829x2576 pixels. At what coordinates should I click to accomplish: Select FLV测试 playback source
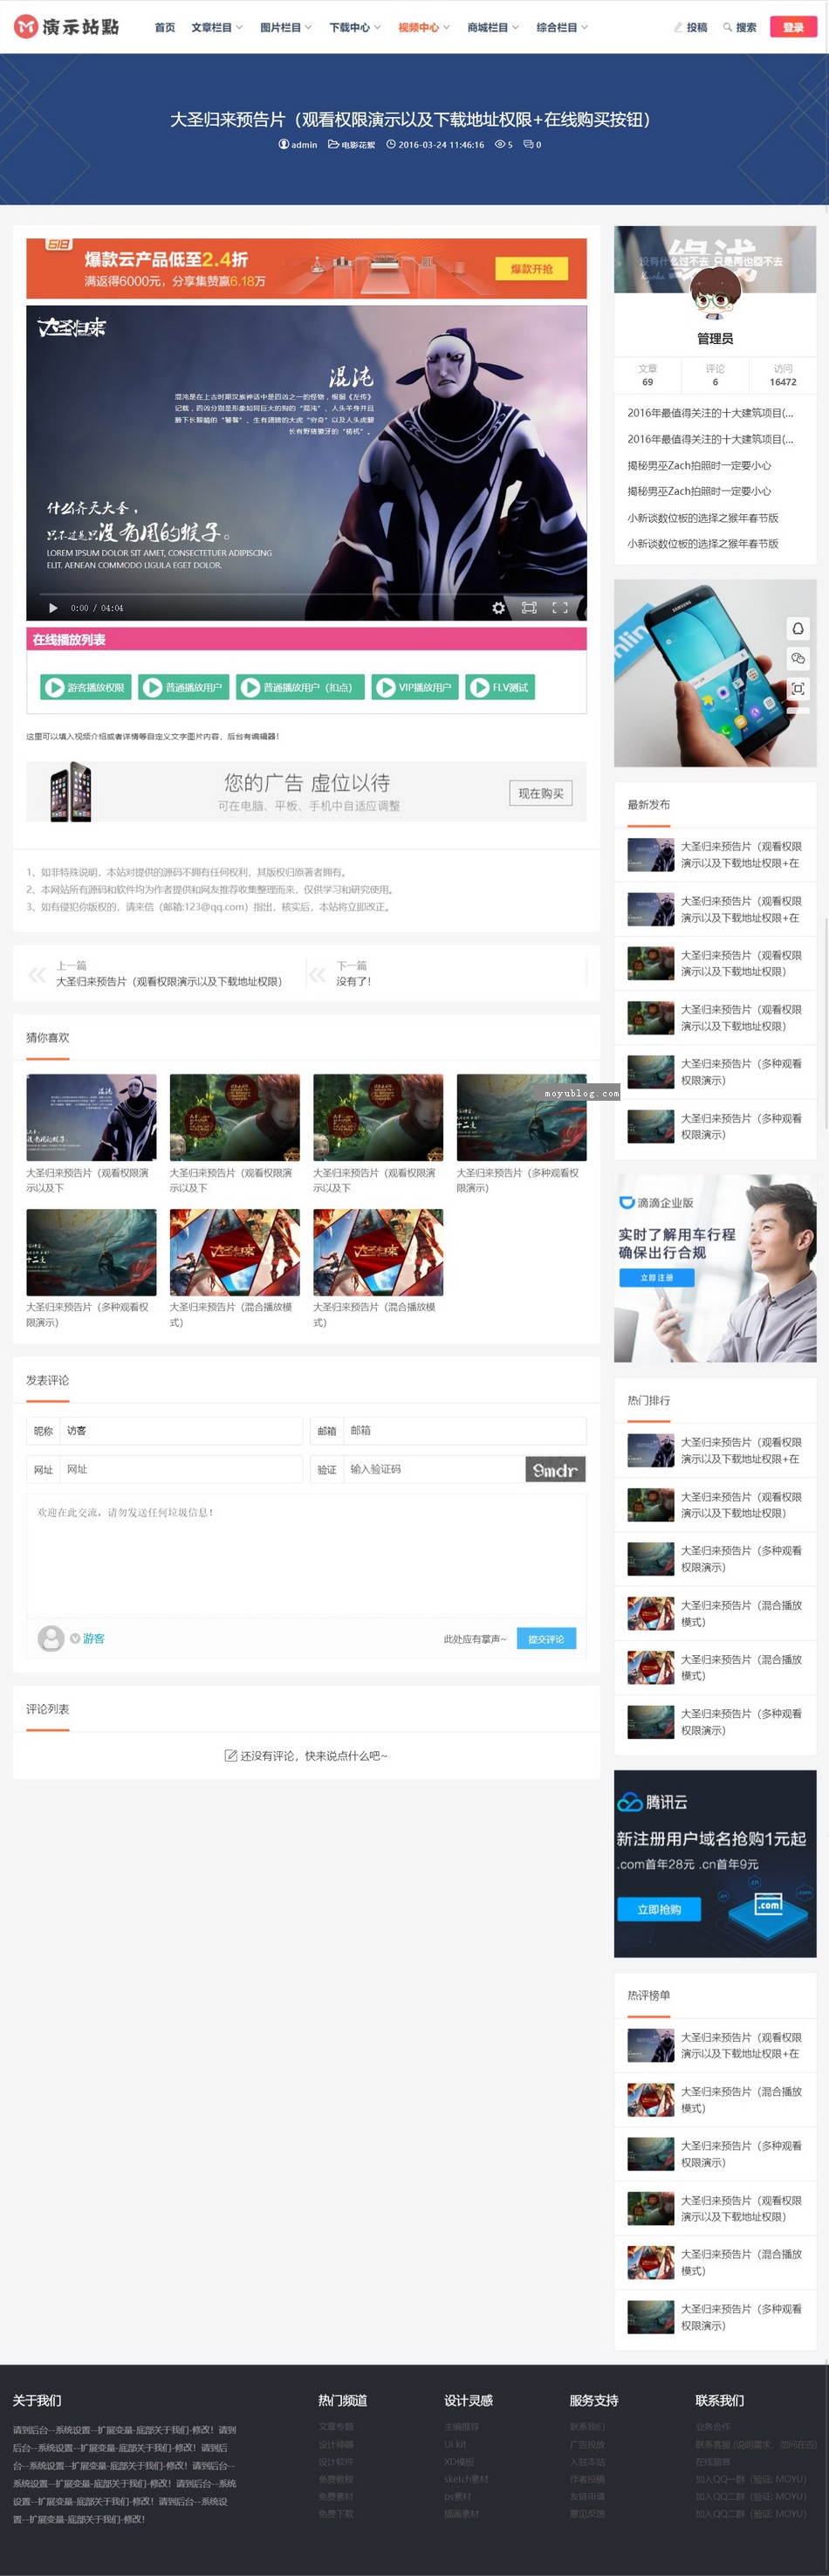[500, 687]
